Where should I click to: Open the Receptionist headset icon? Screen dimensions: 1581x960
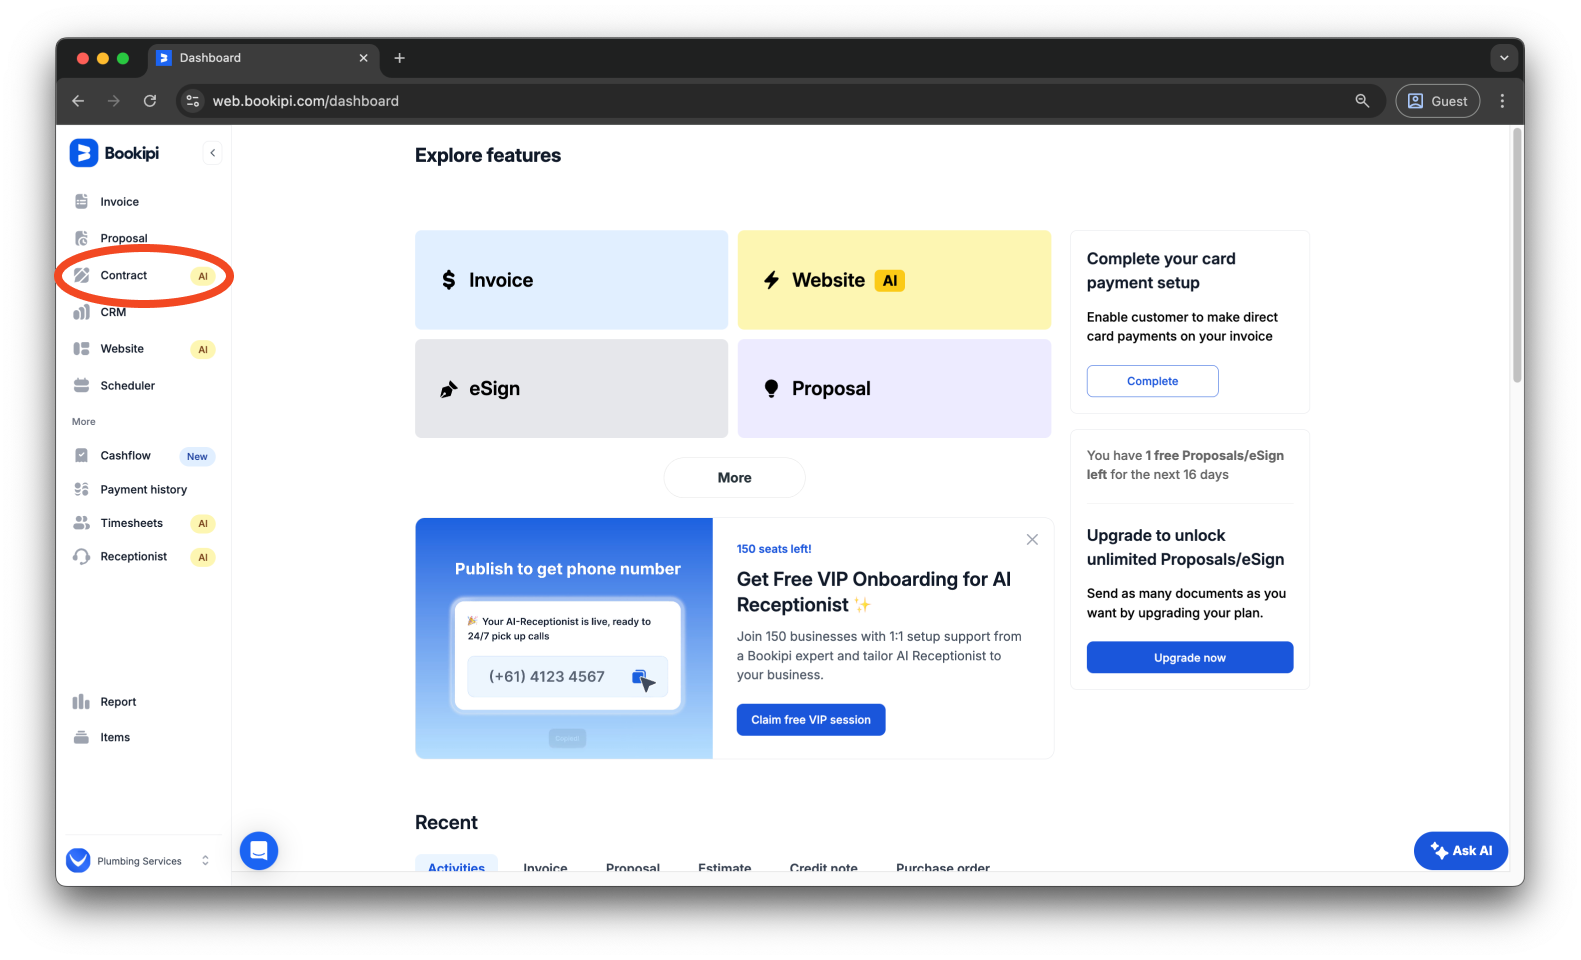(x=82, y=557)
